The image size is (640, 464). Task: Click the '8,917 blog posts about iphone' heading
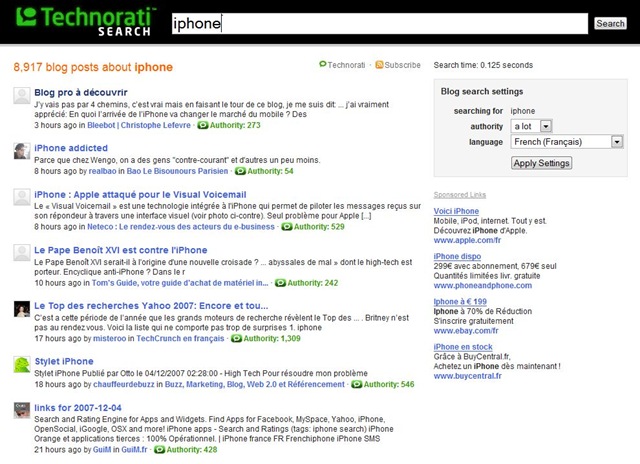point(93,67)
